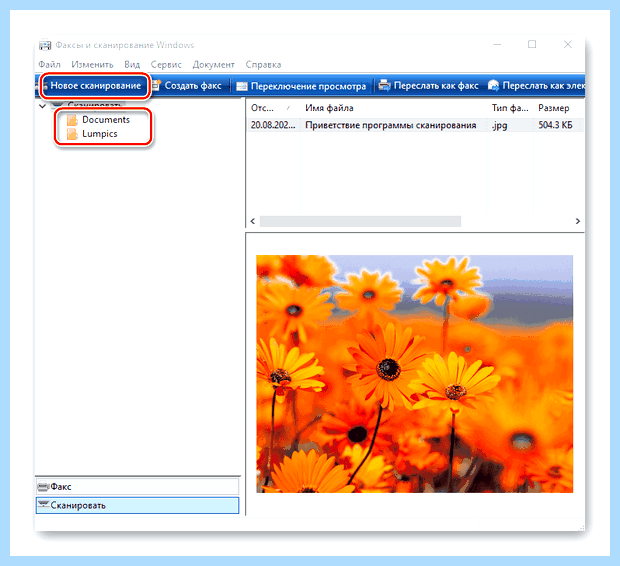Click the scanner icon beside Сканировать

click(43, 505)
